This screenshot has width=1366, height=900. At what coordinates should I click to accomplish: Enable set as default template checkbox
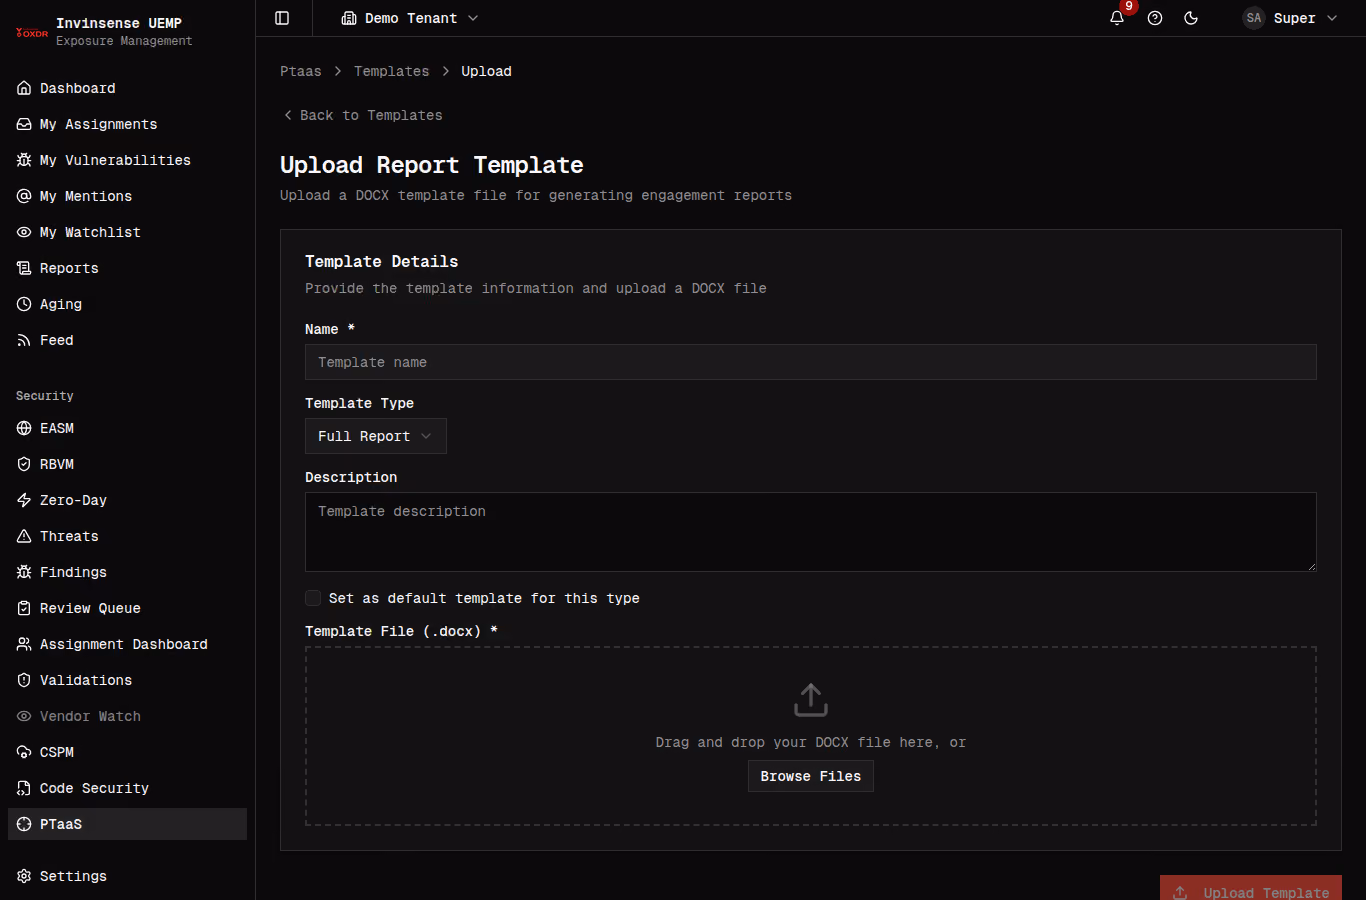click(313, 598)
